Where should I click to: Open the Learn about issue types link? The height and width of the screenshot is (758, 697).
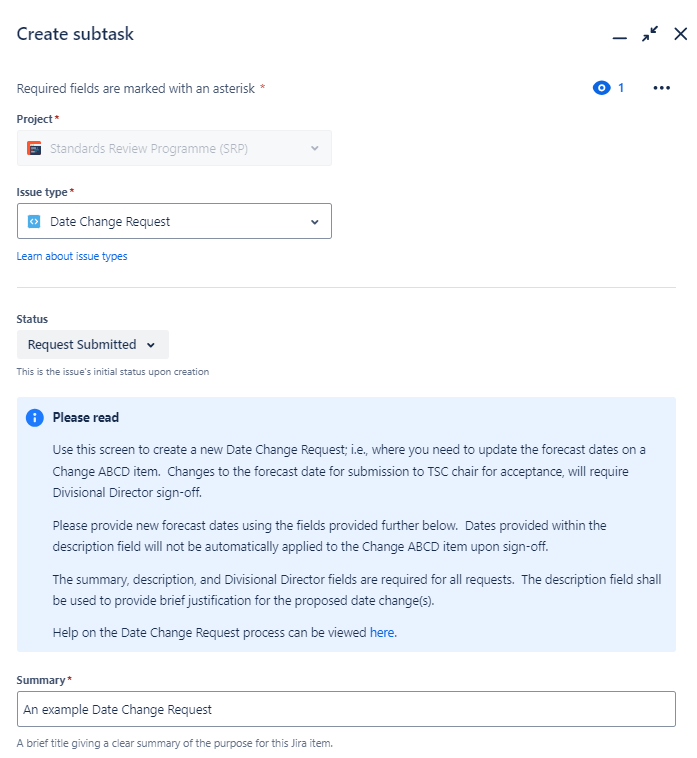[x=72, y=256]
